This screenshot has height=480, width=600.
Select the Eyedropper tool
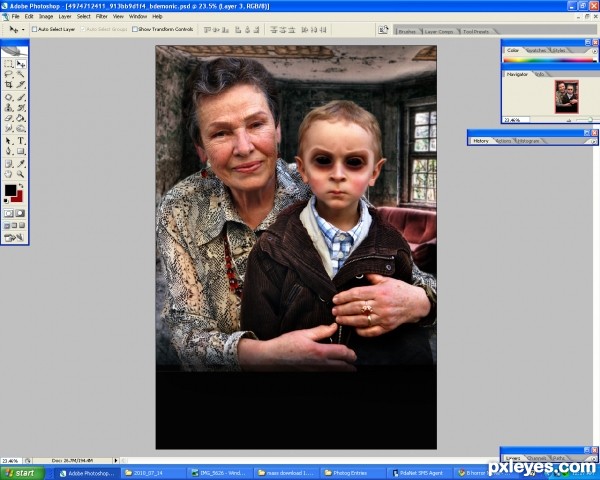click(x=21, y=164)
